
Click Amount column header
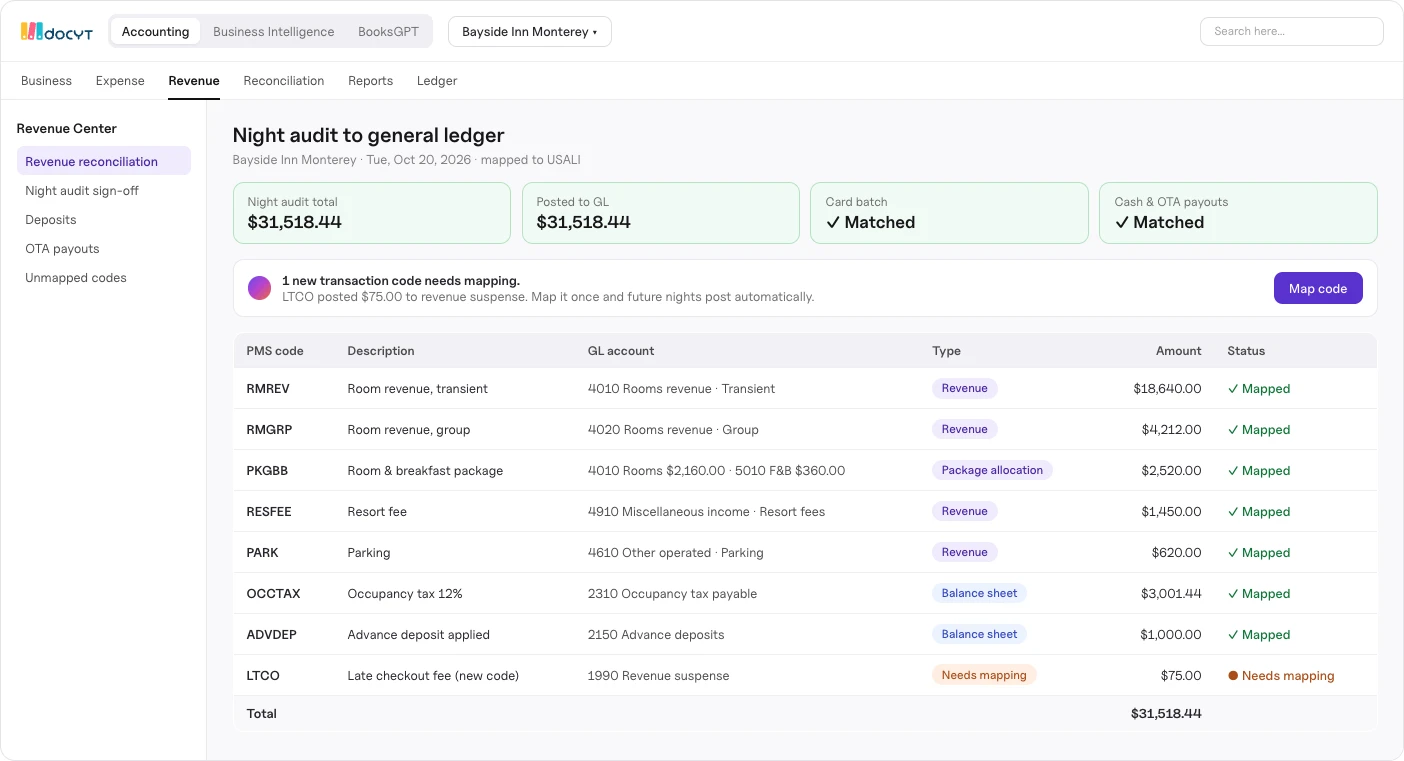click(x=1179, y=351)
